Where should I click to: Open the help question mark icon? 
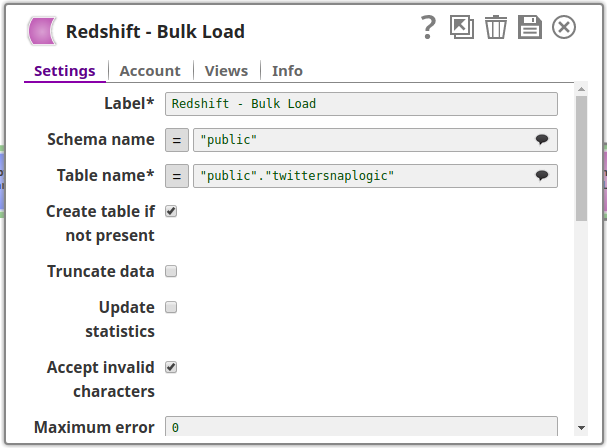point(428,27)
